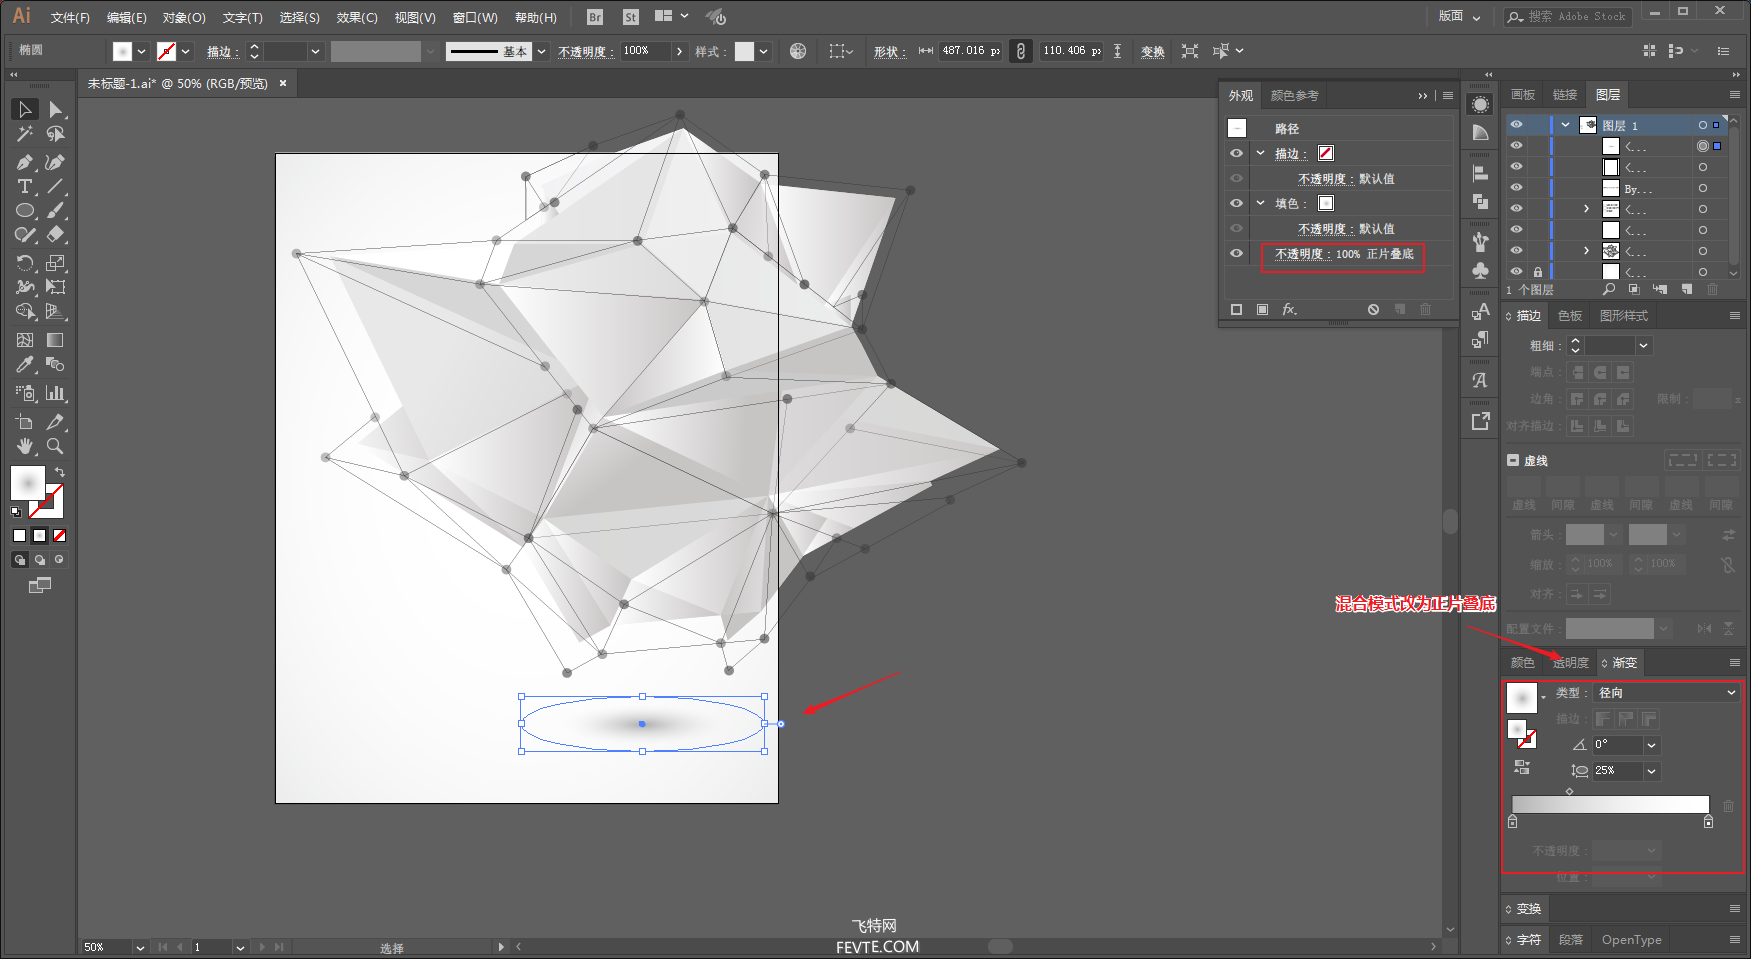1751x959 pixels.
Task: Hide the By... sublayer with its eye icon
Action: [1517, 188]
